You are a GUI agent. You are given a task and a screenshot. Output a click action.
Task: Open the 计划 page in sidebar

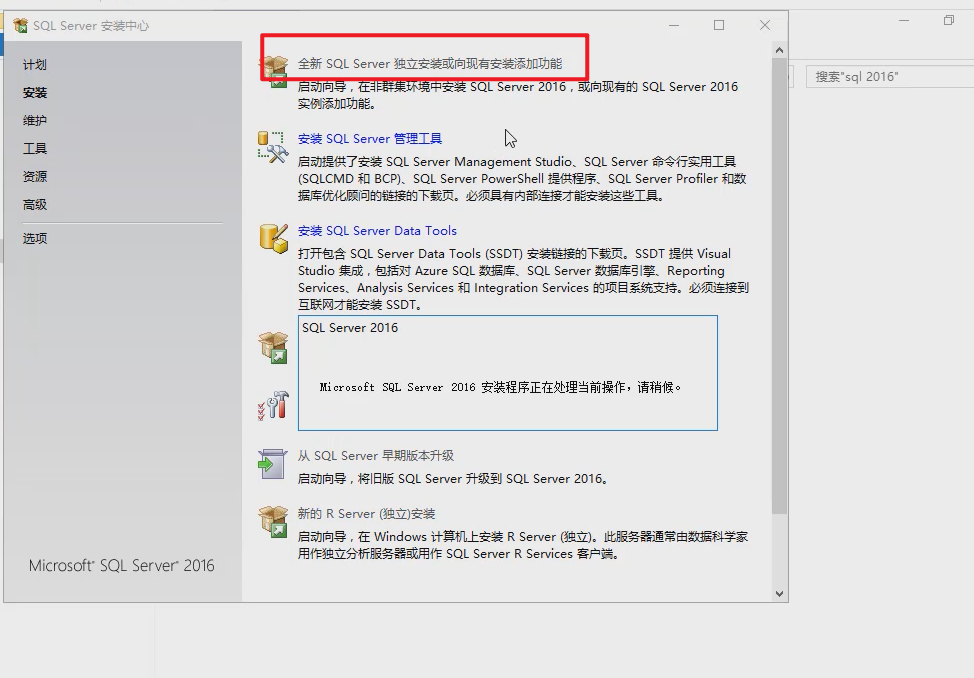pos(35,65)
